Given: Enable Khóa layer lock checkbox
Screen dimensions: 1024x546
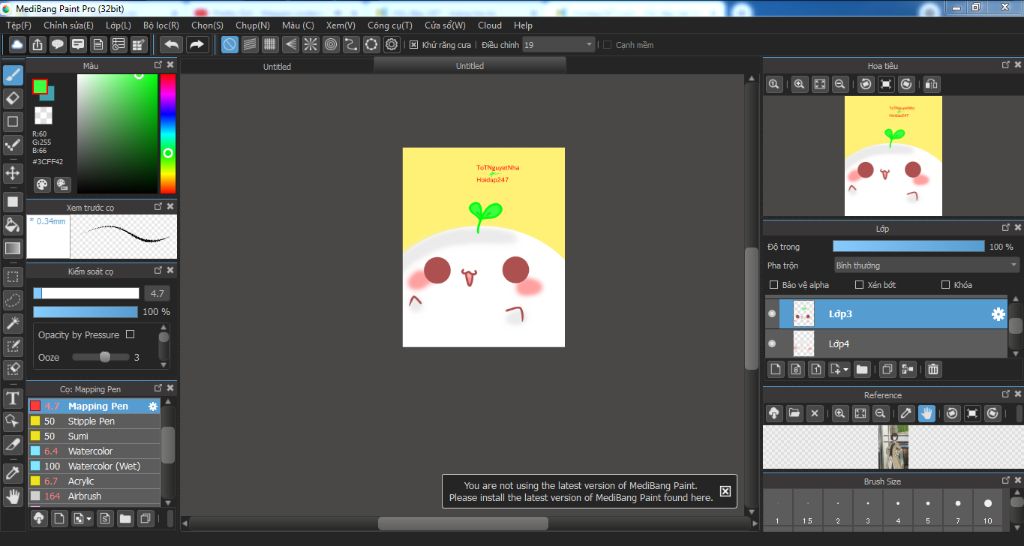Looking at the screenshot, I should pos(945,285).
